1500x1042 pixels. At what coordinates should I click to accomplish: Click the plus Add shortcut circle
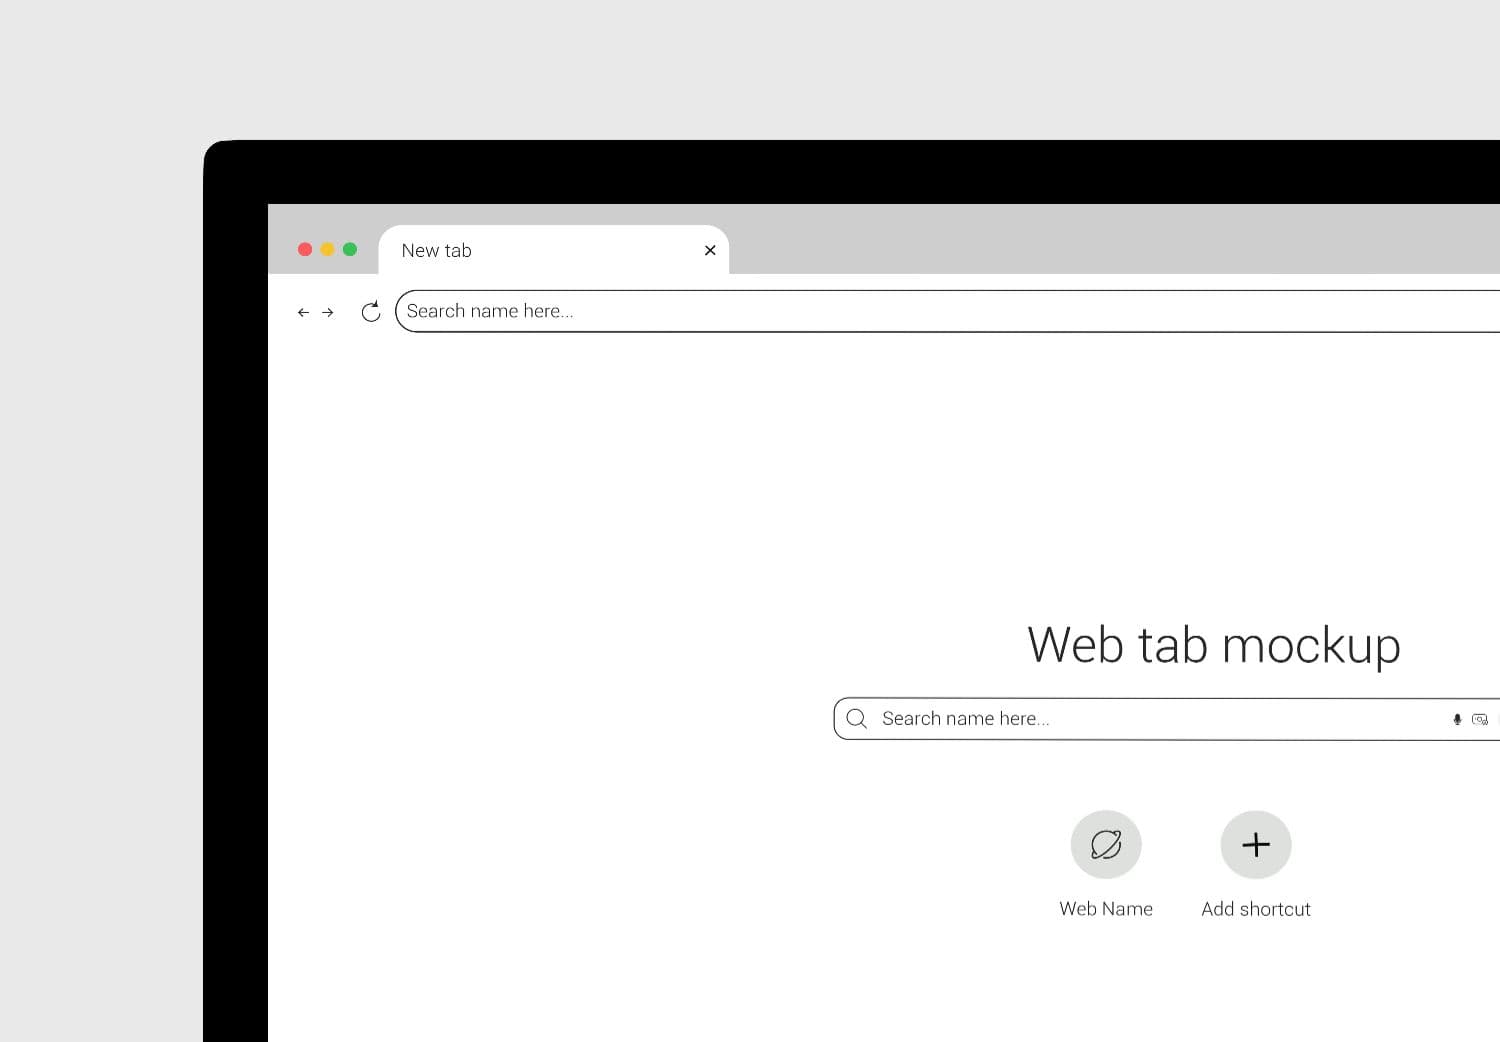[x=1256, y=845]
